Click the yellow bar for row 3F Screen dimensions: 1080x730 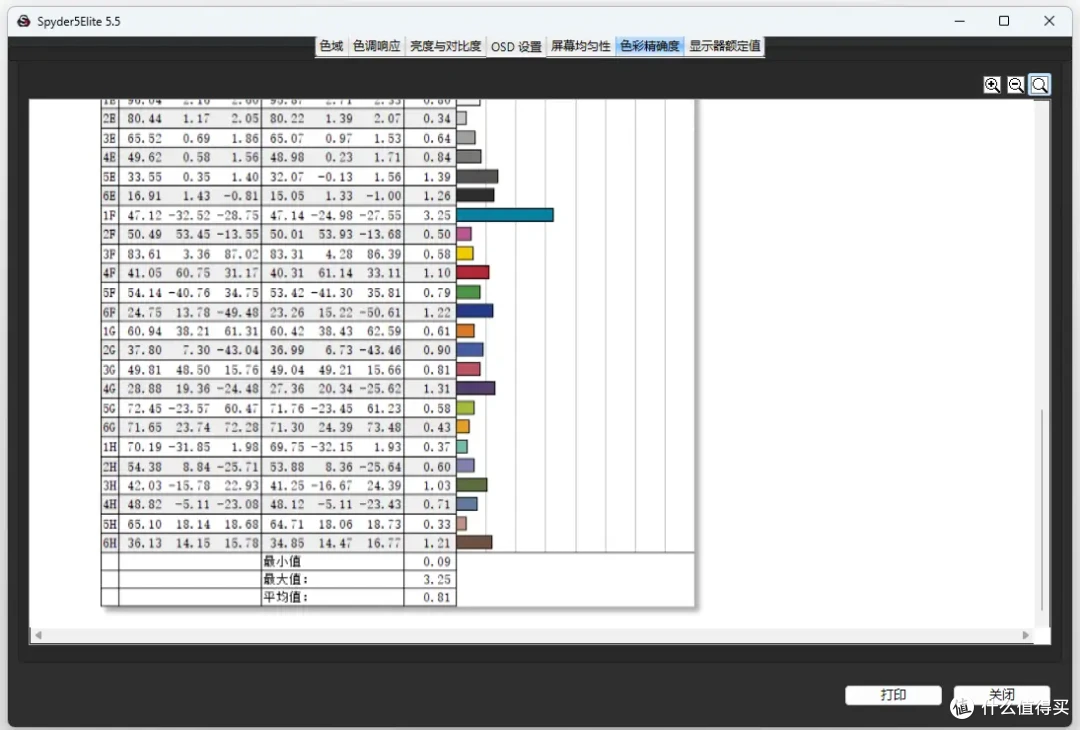click(465, 253)
